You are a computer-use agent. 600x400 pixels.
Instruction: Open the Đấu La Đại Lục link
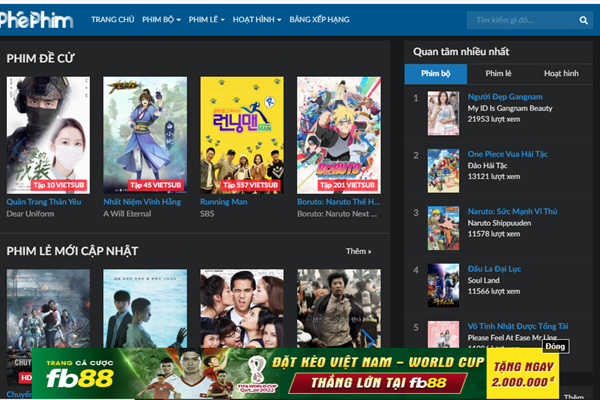point(494,269)
